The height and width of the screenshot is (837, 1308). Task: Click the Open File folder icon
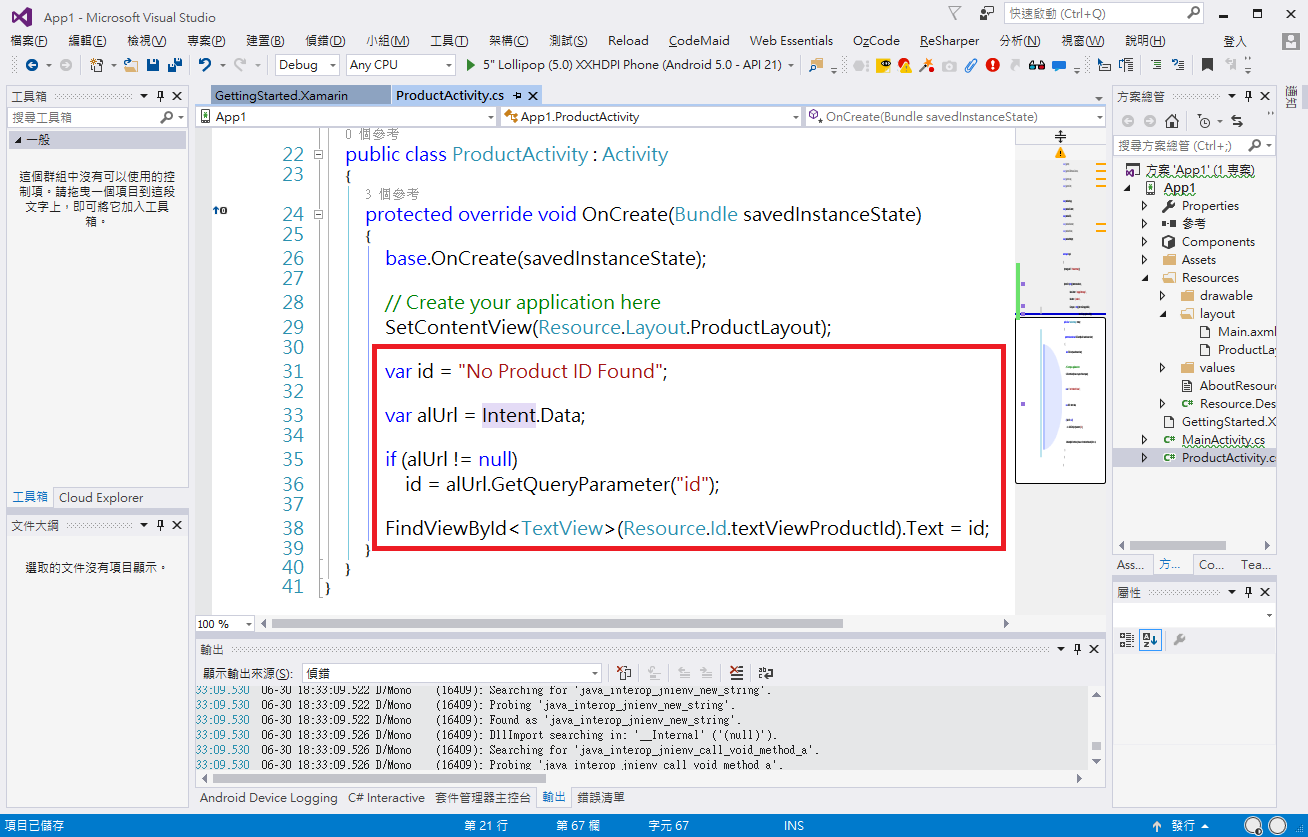click(x=131, y=65)
